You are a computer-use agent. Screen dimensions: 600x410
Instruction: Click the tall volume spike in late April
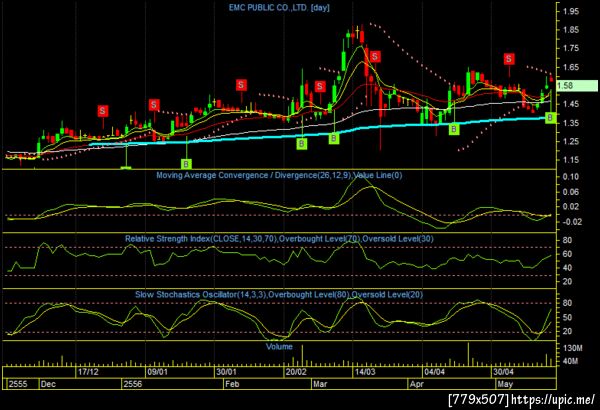[468, 354]
